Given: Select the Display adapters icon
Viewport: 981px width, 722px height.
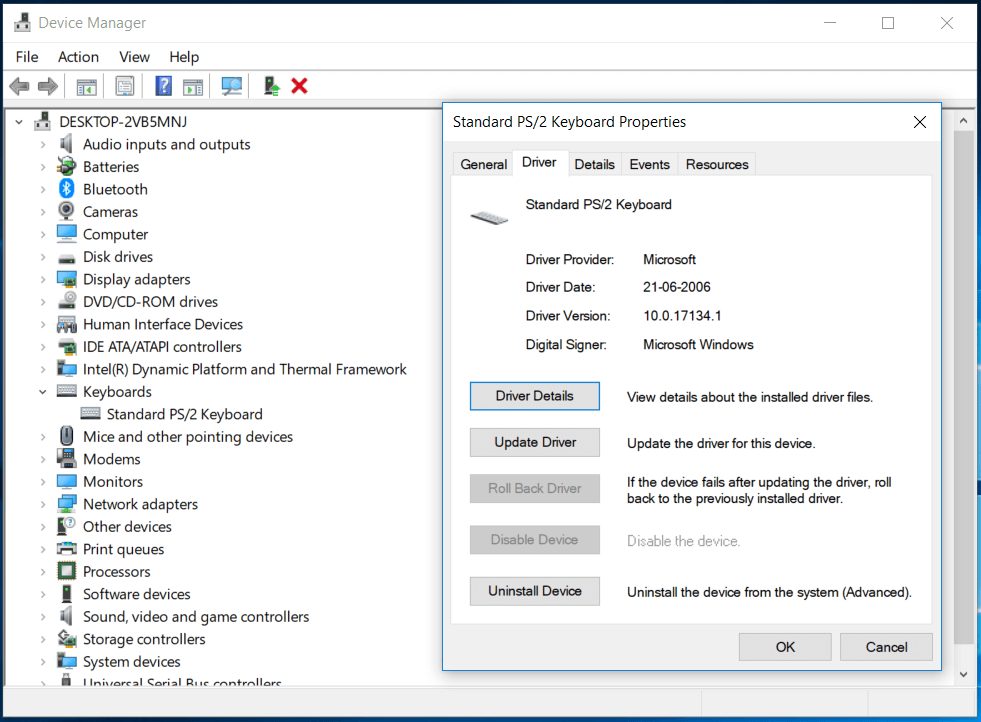Looking at the screenshot, I should click(x=66, y=279).
